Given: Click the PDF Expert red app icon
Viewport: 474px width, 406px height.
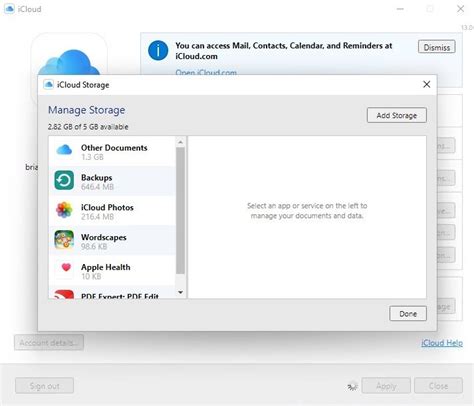Looking at the screenshot, I should tap(64, 294).
